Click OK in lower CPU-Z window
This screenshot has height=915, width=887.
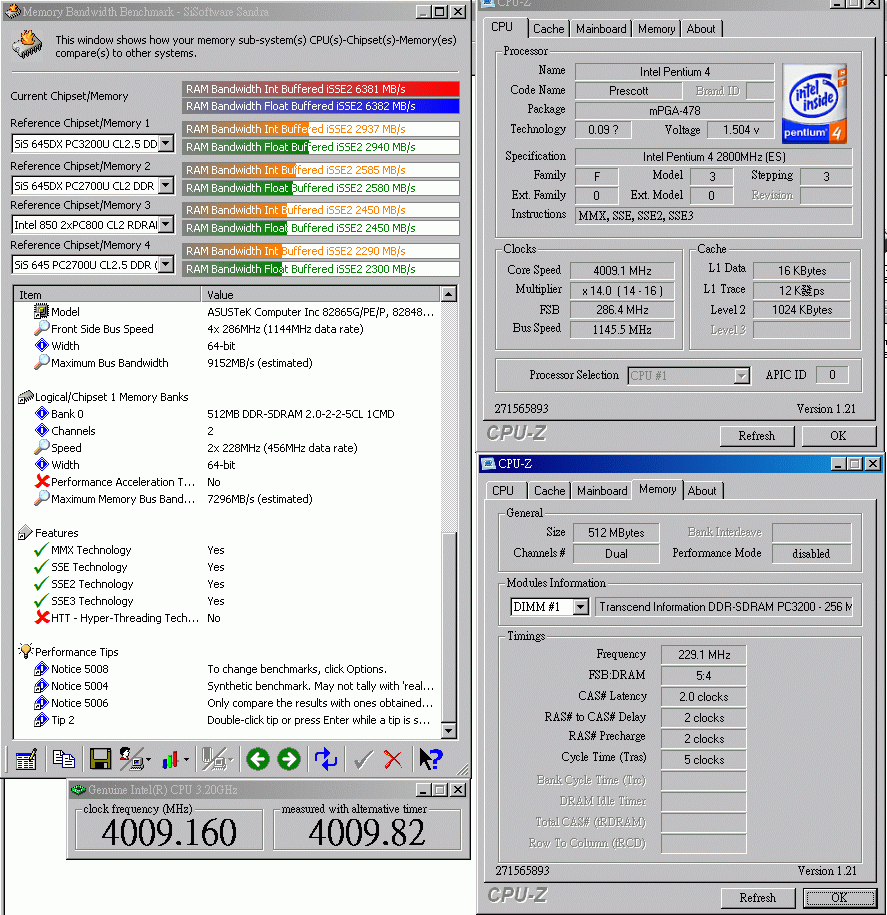pos(840,897)
